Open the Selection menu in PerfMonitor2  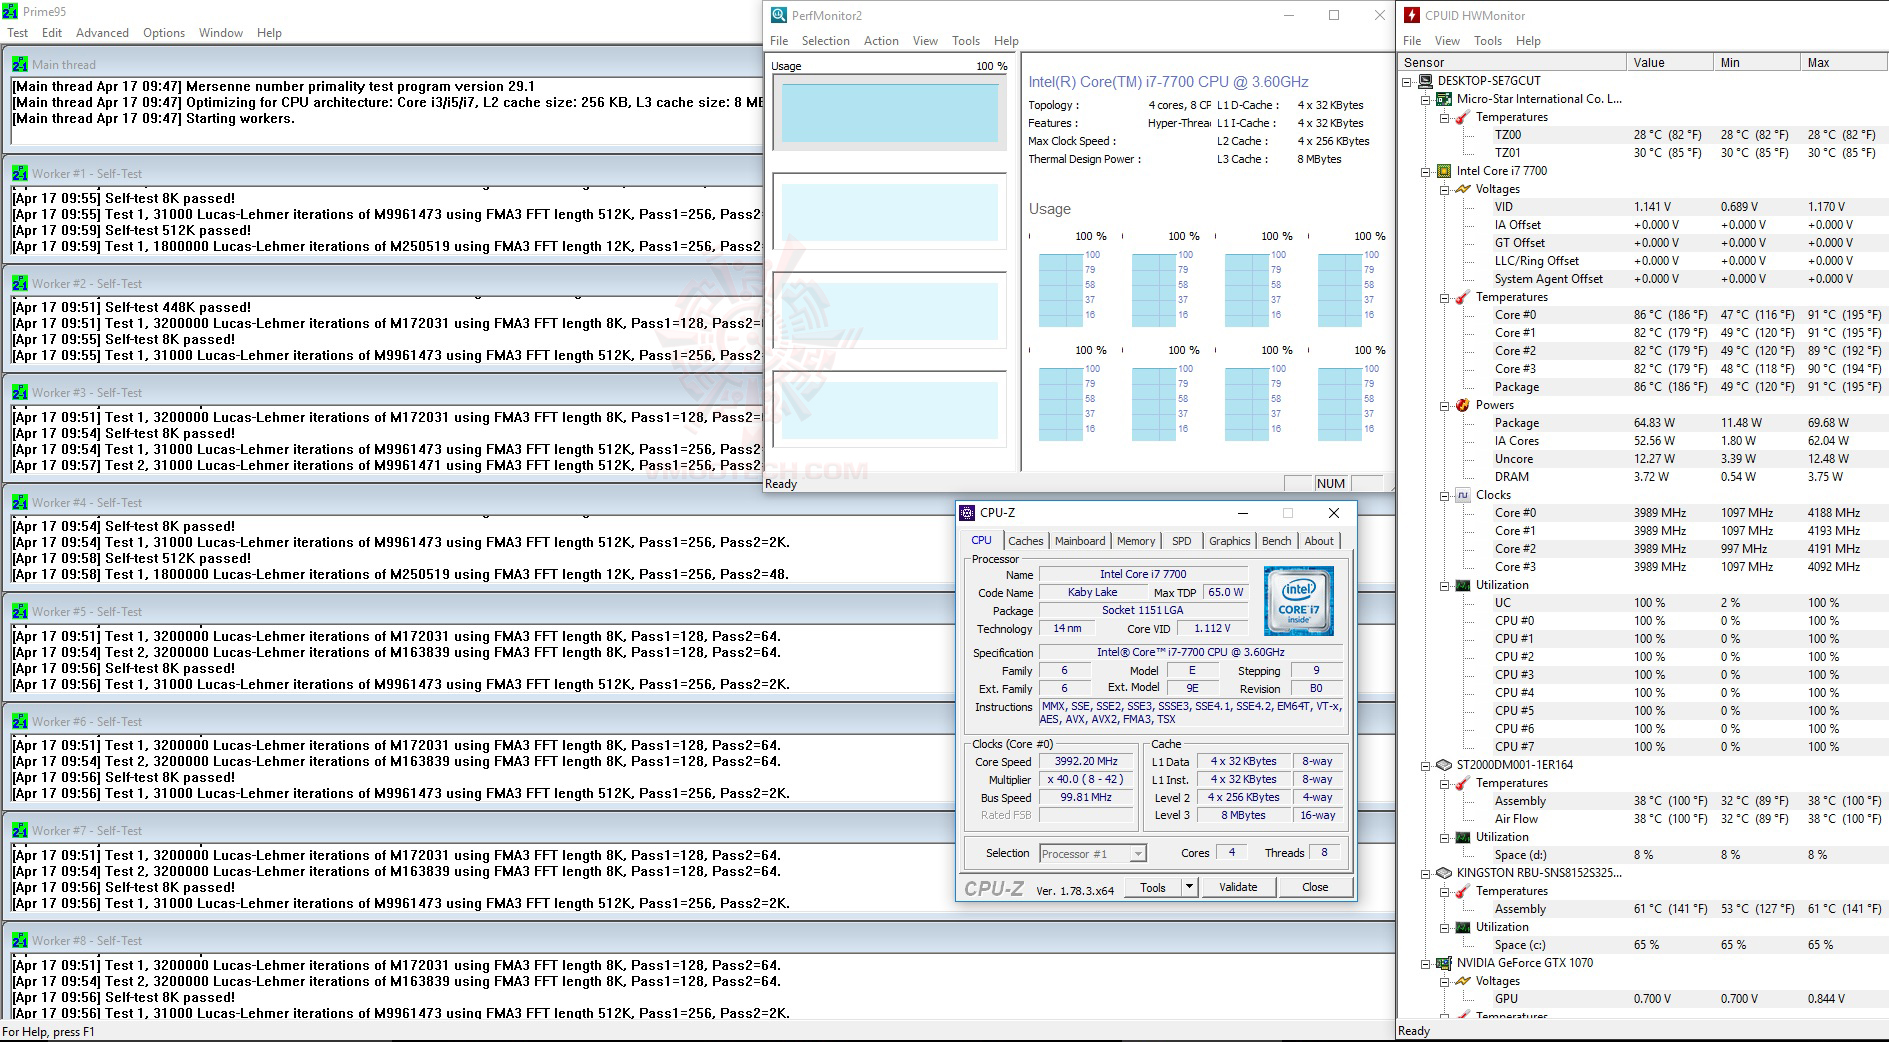(825, 41)
